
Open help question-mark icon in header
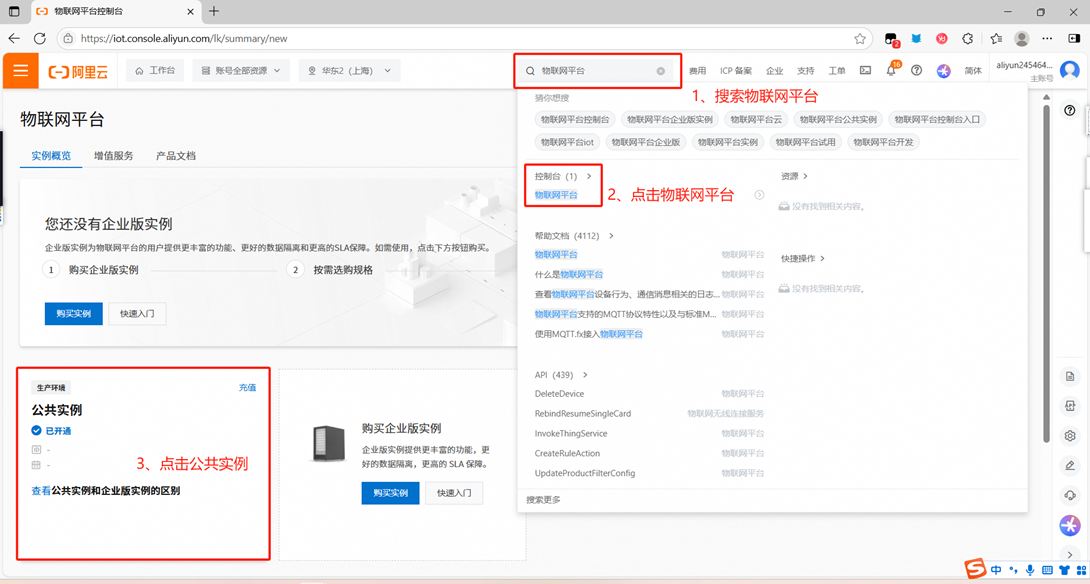point(916,70)
